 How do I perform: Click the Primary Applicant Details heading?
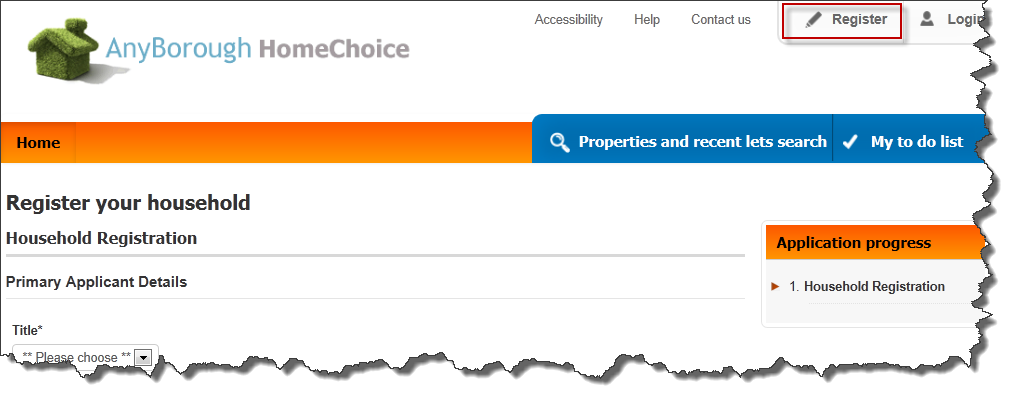click(x=96, y=282)
